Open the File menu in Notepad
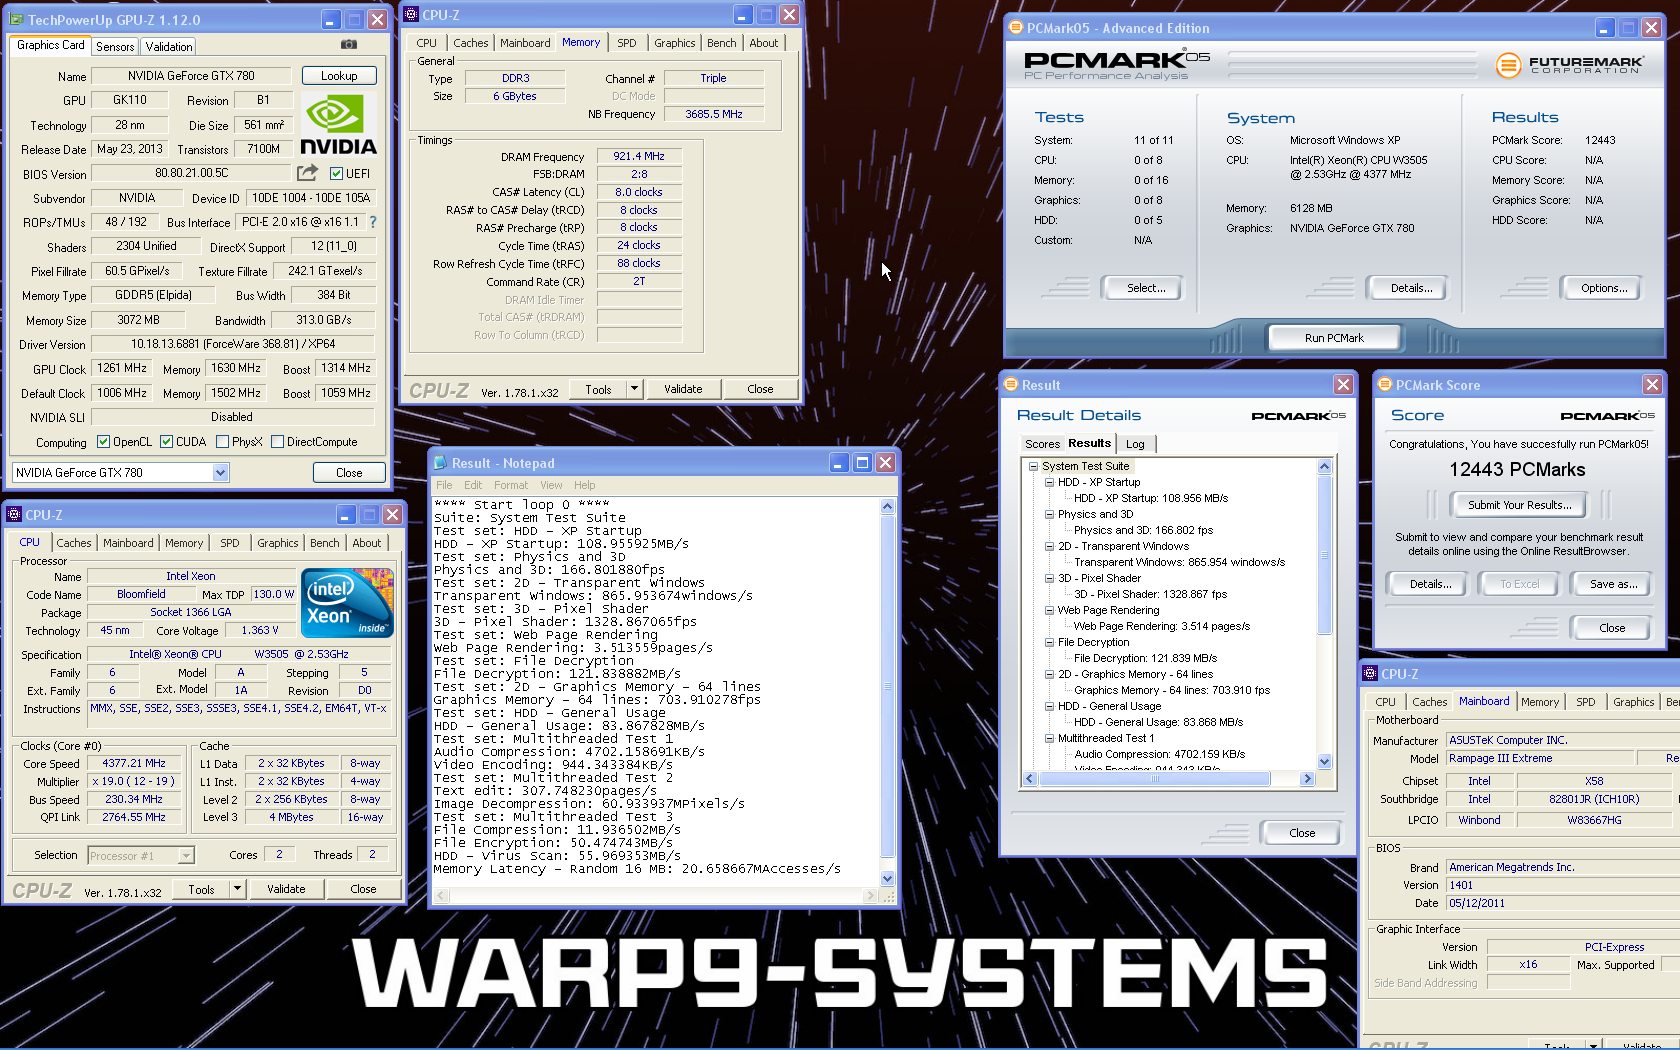The image size is (1680, 1050). 444,485
